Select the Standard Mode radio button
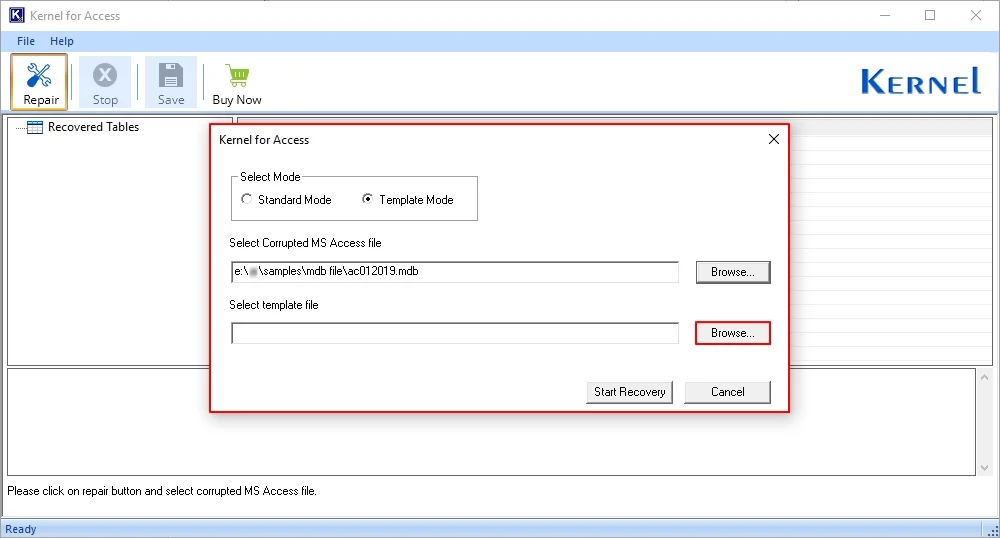Viewport: 1000px width, 538px height. pyautogui.click(x=246, y=199)
